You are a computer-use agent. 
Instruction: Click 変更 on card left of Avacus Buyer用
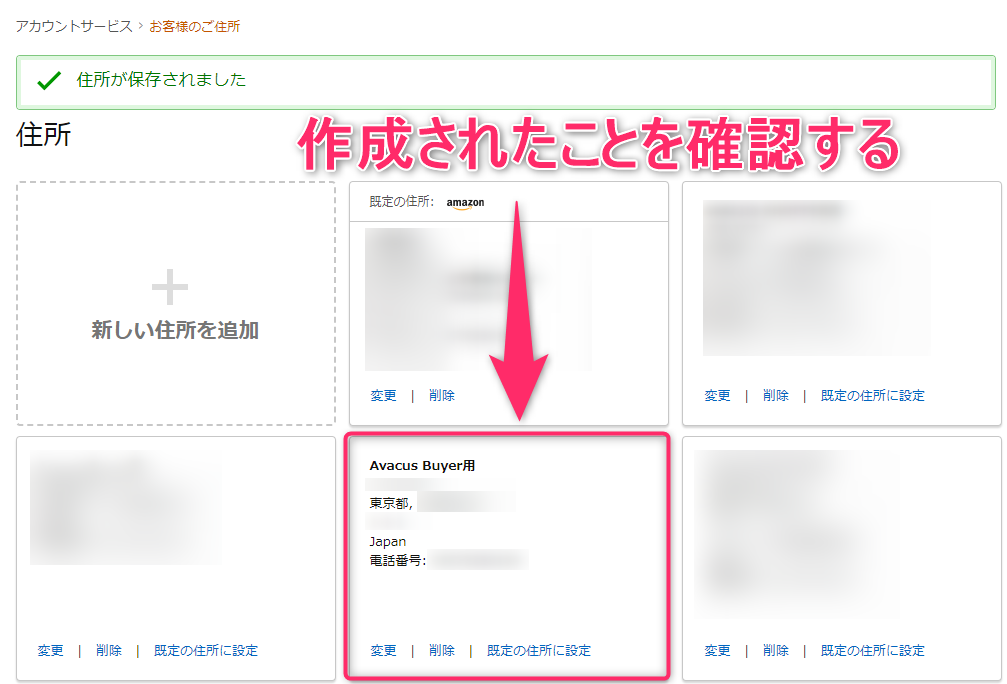click(x=50, y=650)
